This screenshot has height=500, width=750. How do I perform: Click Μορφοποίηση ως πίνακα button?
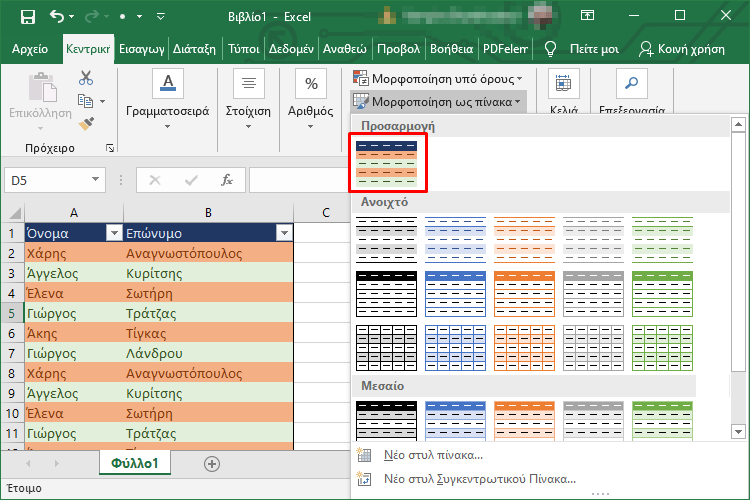[x=438, y=101]
